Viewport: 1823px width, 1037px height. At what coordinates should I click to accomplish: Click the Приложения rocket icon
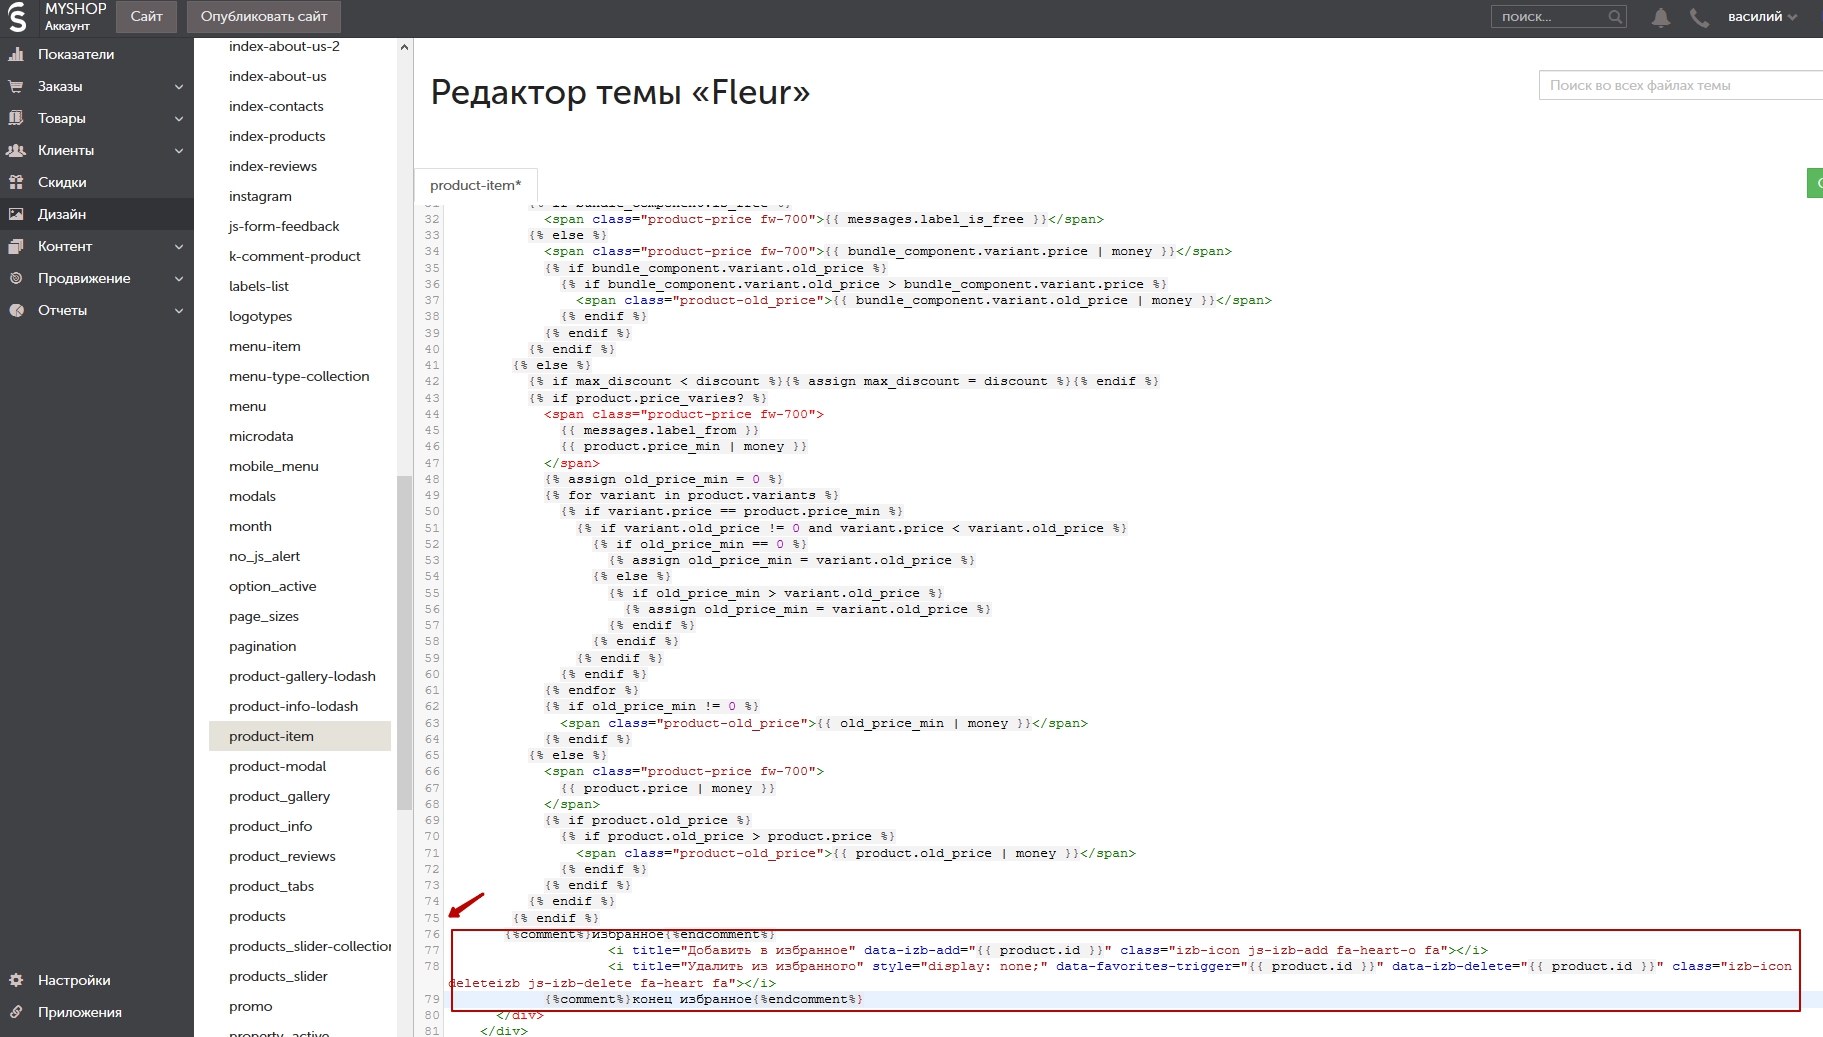(x=16, y=1012)
